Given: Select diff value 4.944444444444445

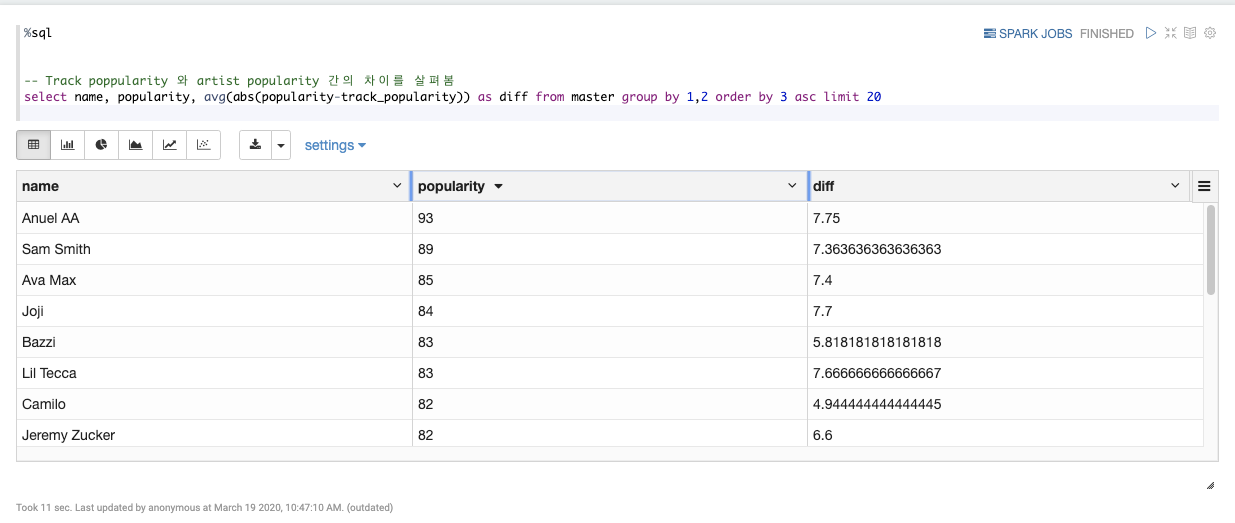Looking at the screenshot, I should (x=1005, y=404).
